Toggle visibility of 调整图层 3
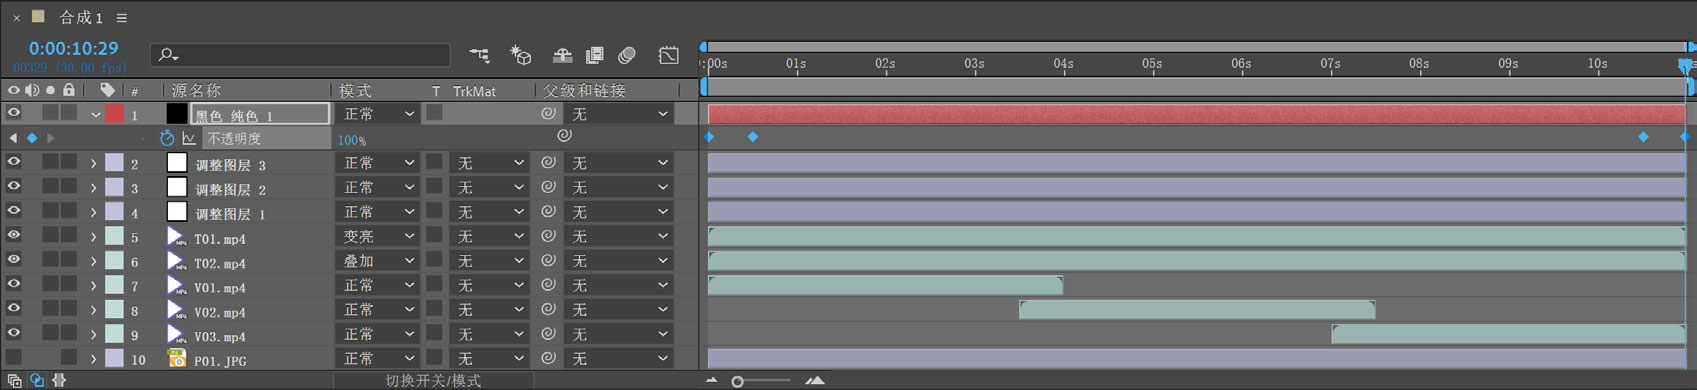1697x390 pixels. (14, 162)
